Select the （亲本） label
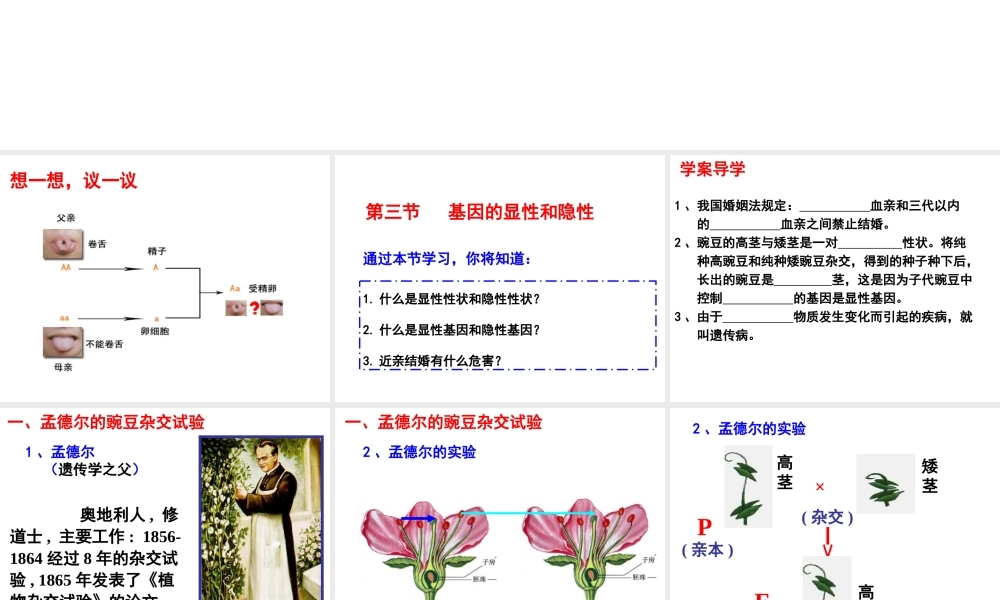This screenshot has width=1000, height=600. tap(707, 550)
